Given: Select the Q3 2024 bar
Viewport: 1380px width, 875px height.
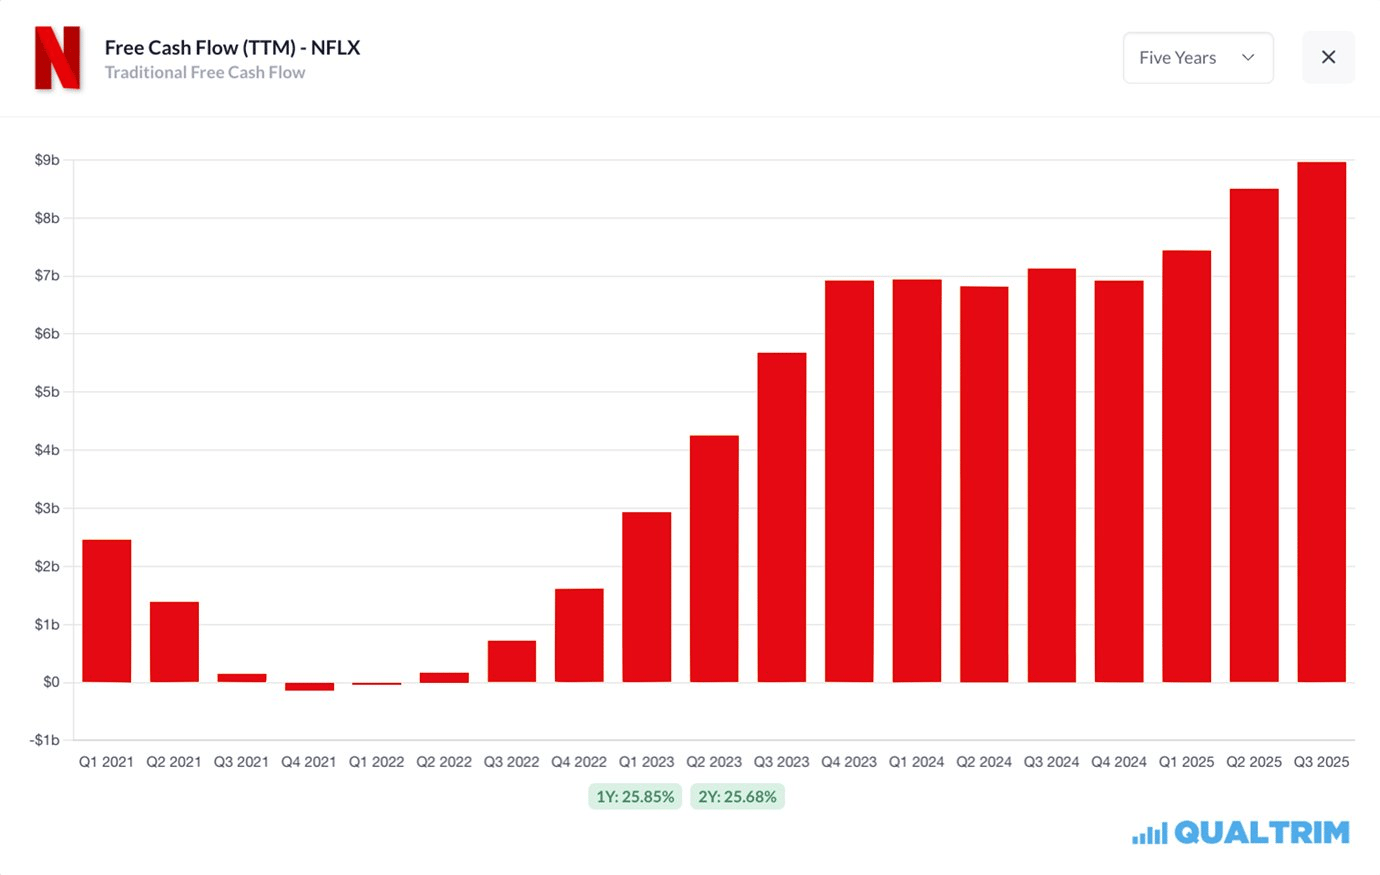Looking at the screenshot, I should tap(1052, 475).
